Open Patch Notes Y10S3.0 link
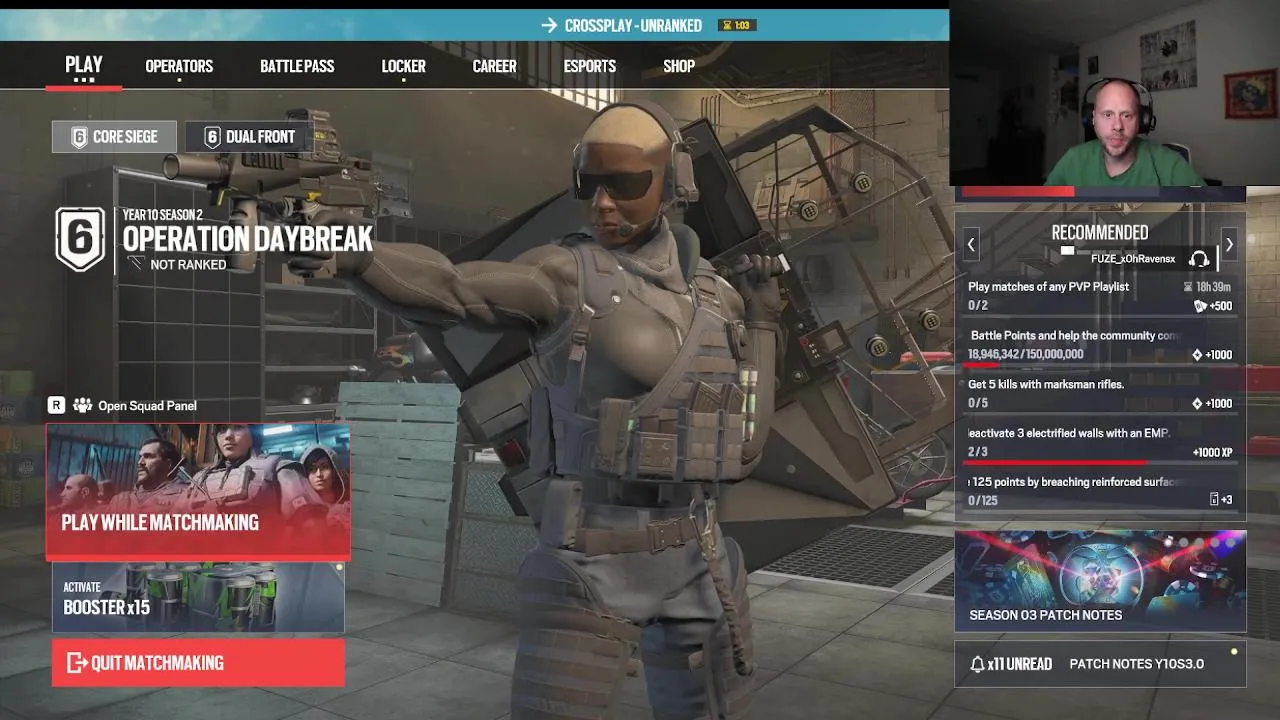Image resolution: width=1280 pixels, height=720 pixels. point(1136,664)
